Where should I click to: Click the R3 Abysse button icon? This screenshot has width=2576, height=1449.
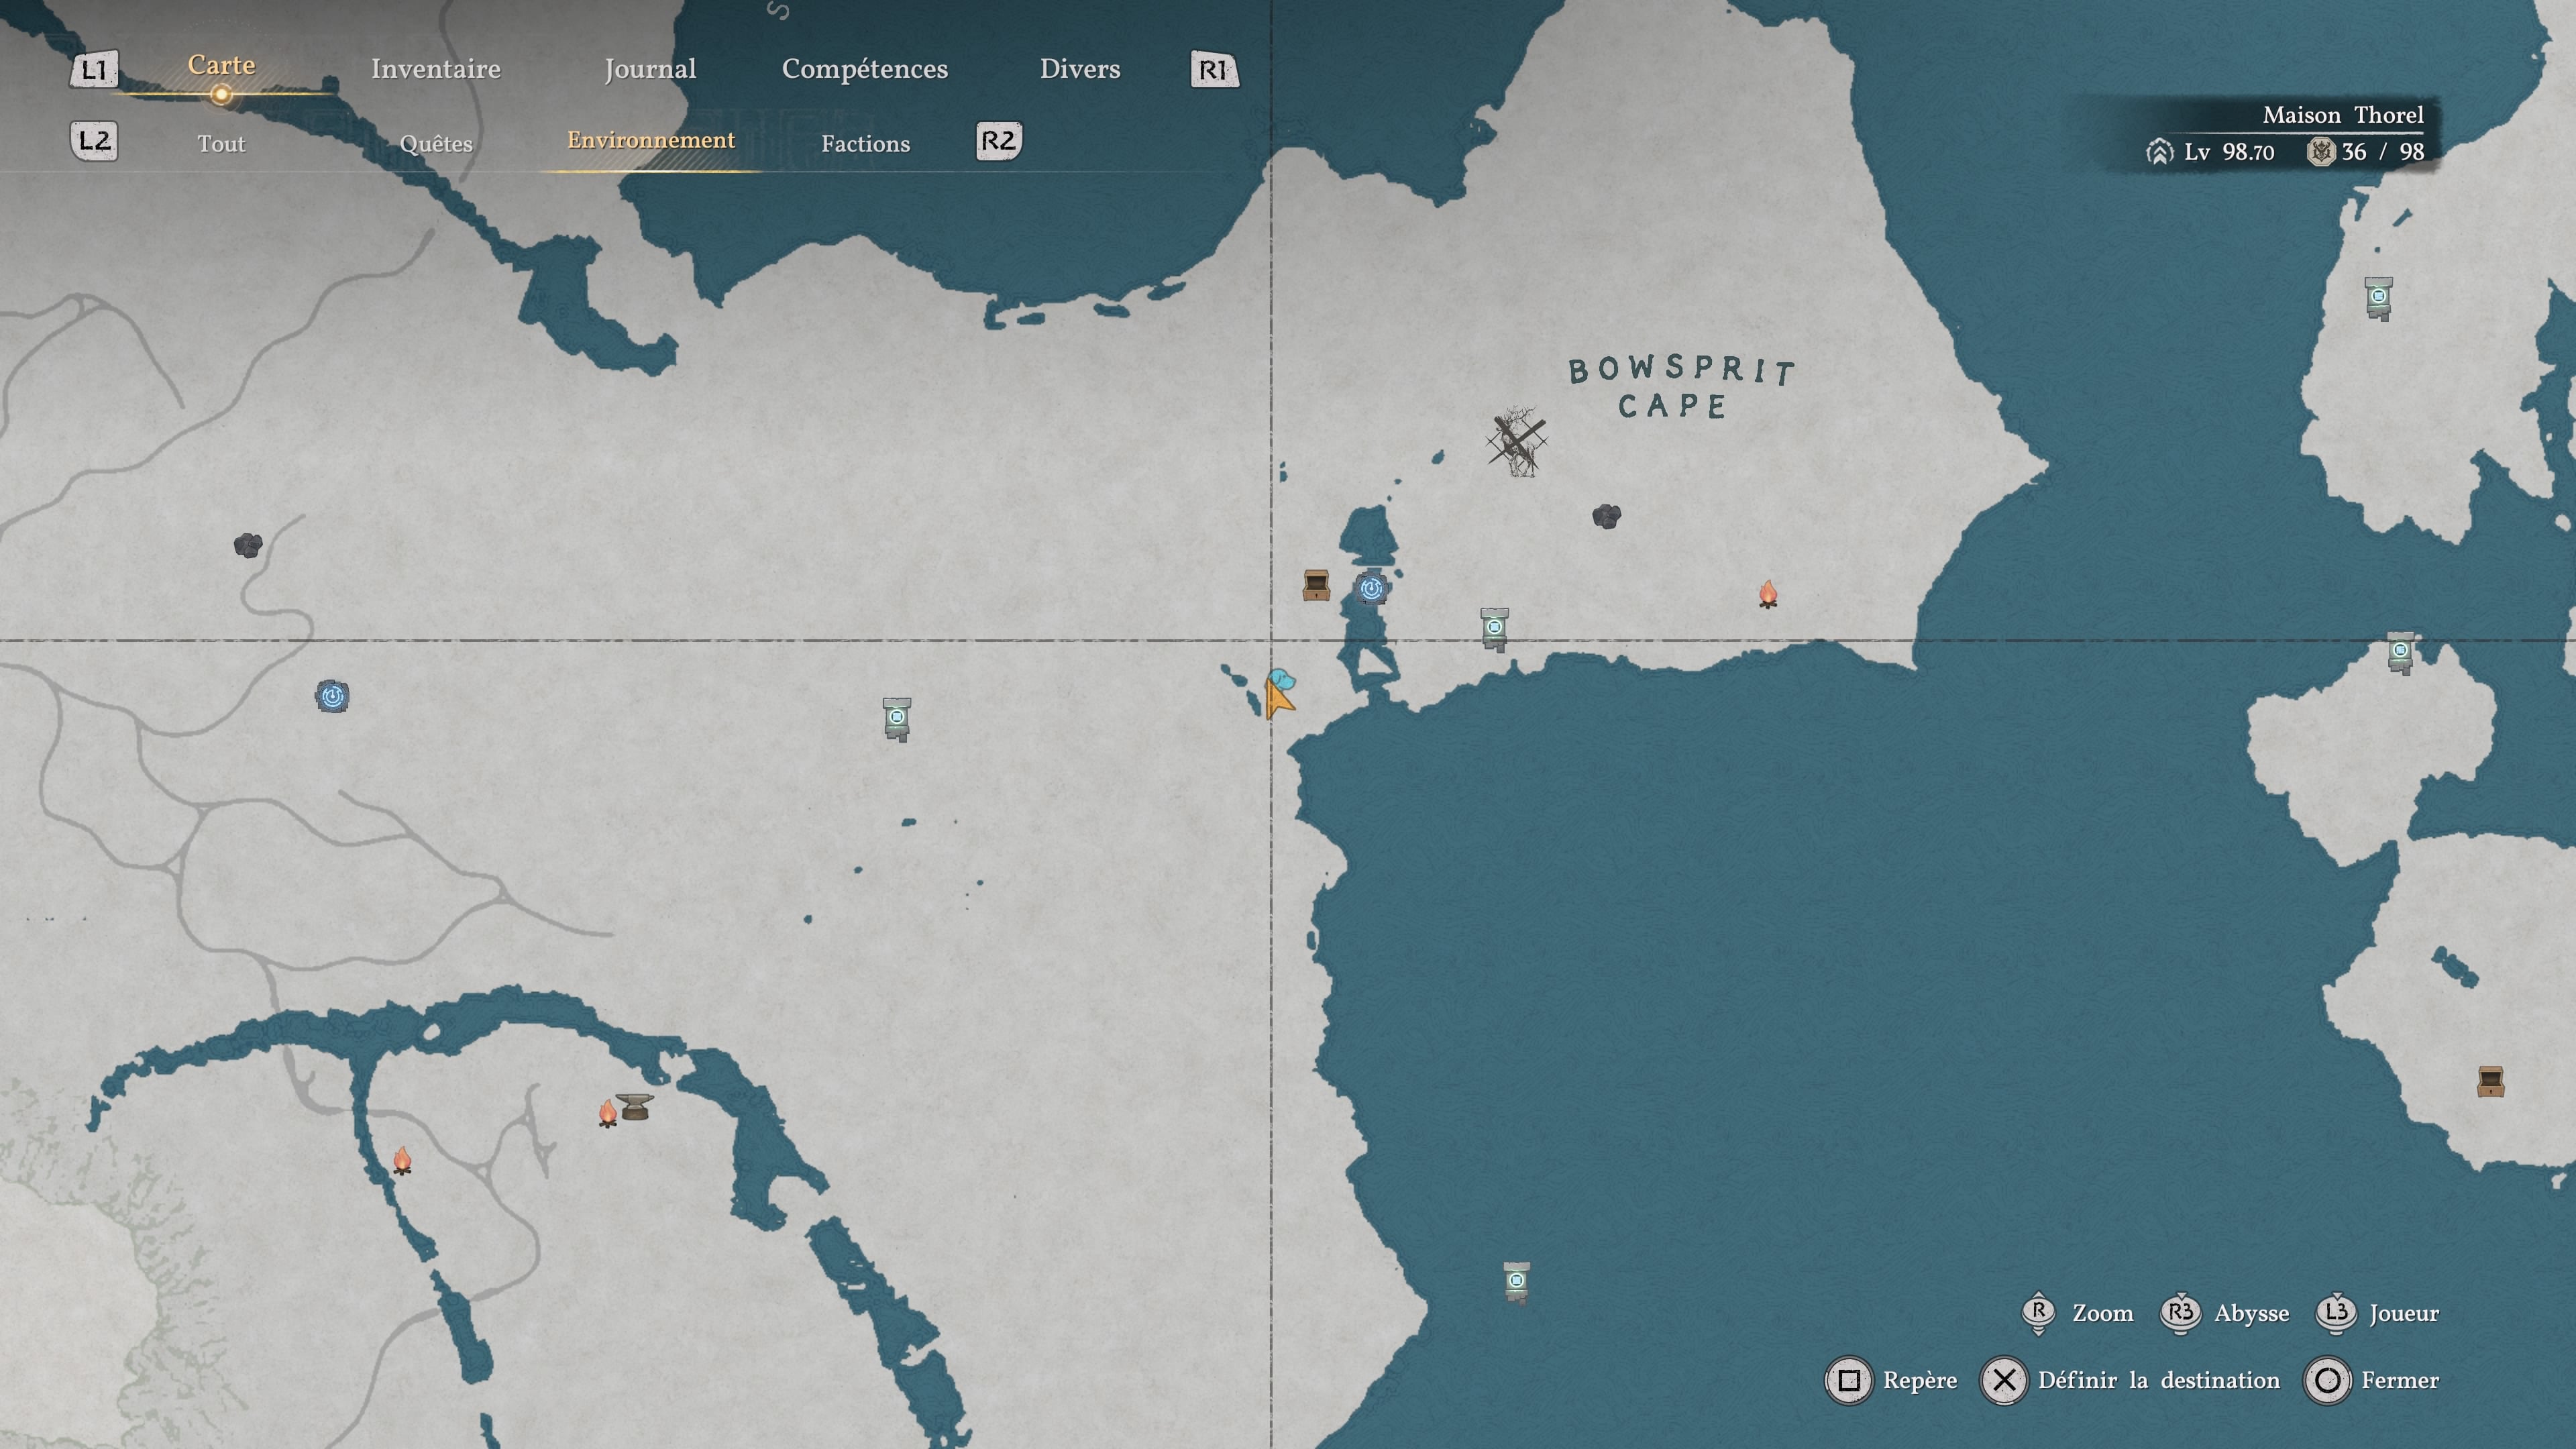2180,1313
